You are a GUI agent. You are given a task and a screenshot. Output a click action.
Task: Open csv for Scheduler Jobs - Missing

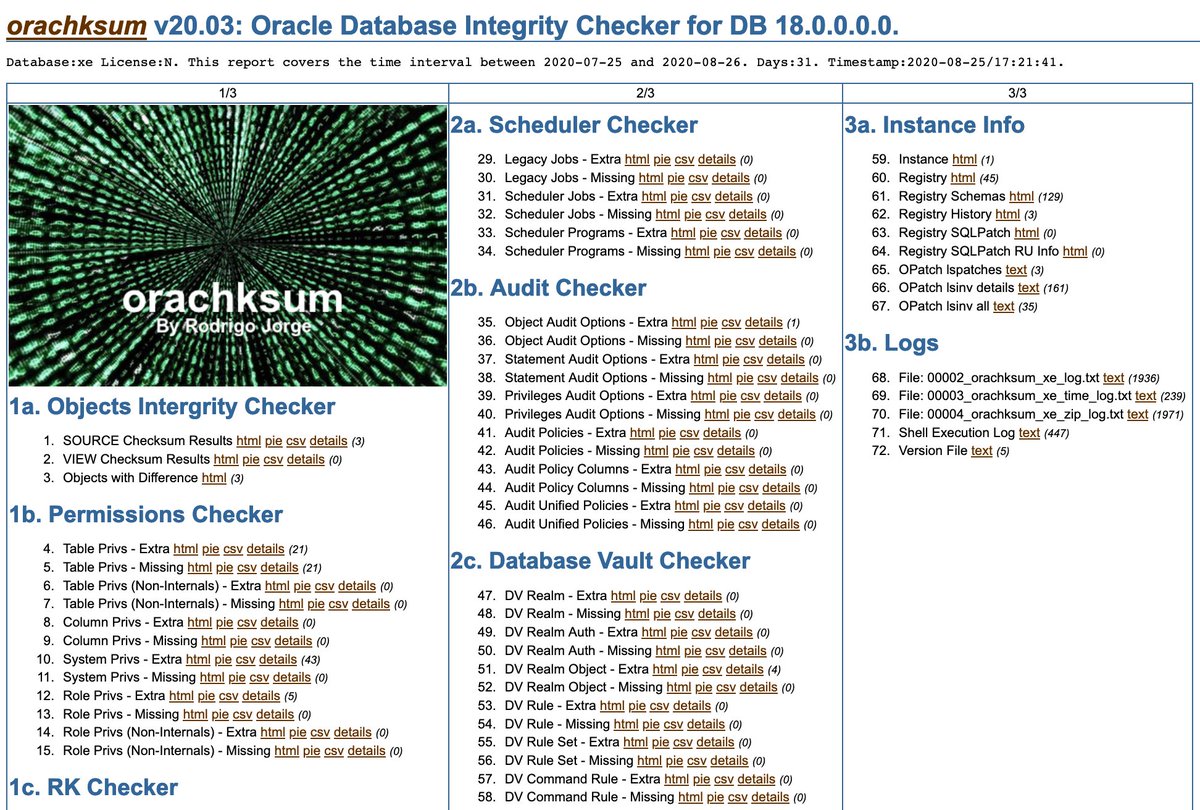tap(715, 214)
